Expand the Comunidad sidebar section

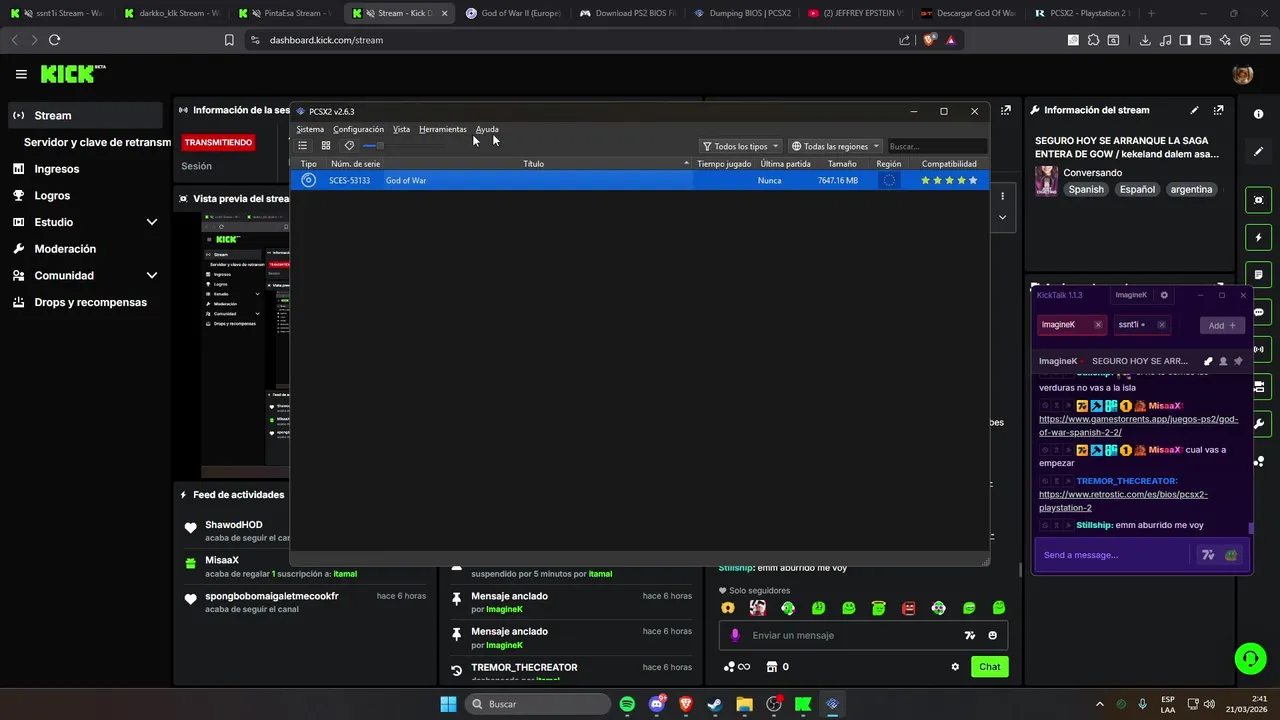click(84, 275)
